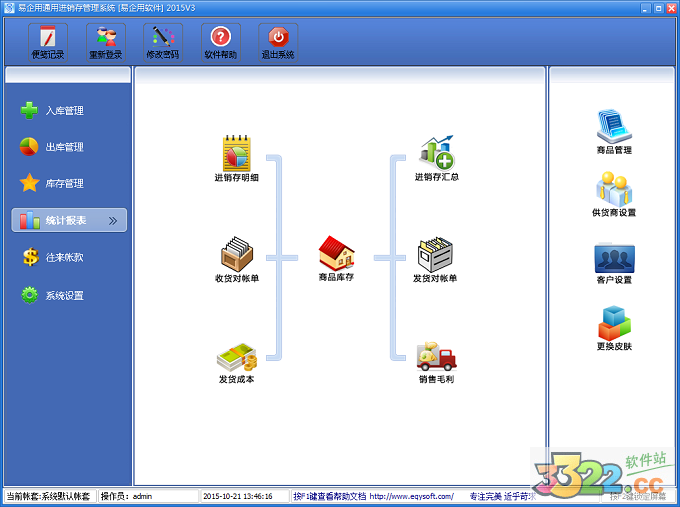The image size is (680, 507).
Task: Open the 发货成本 money icon
Action: [x=237, y=363]
